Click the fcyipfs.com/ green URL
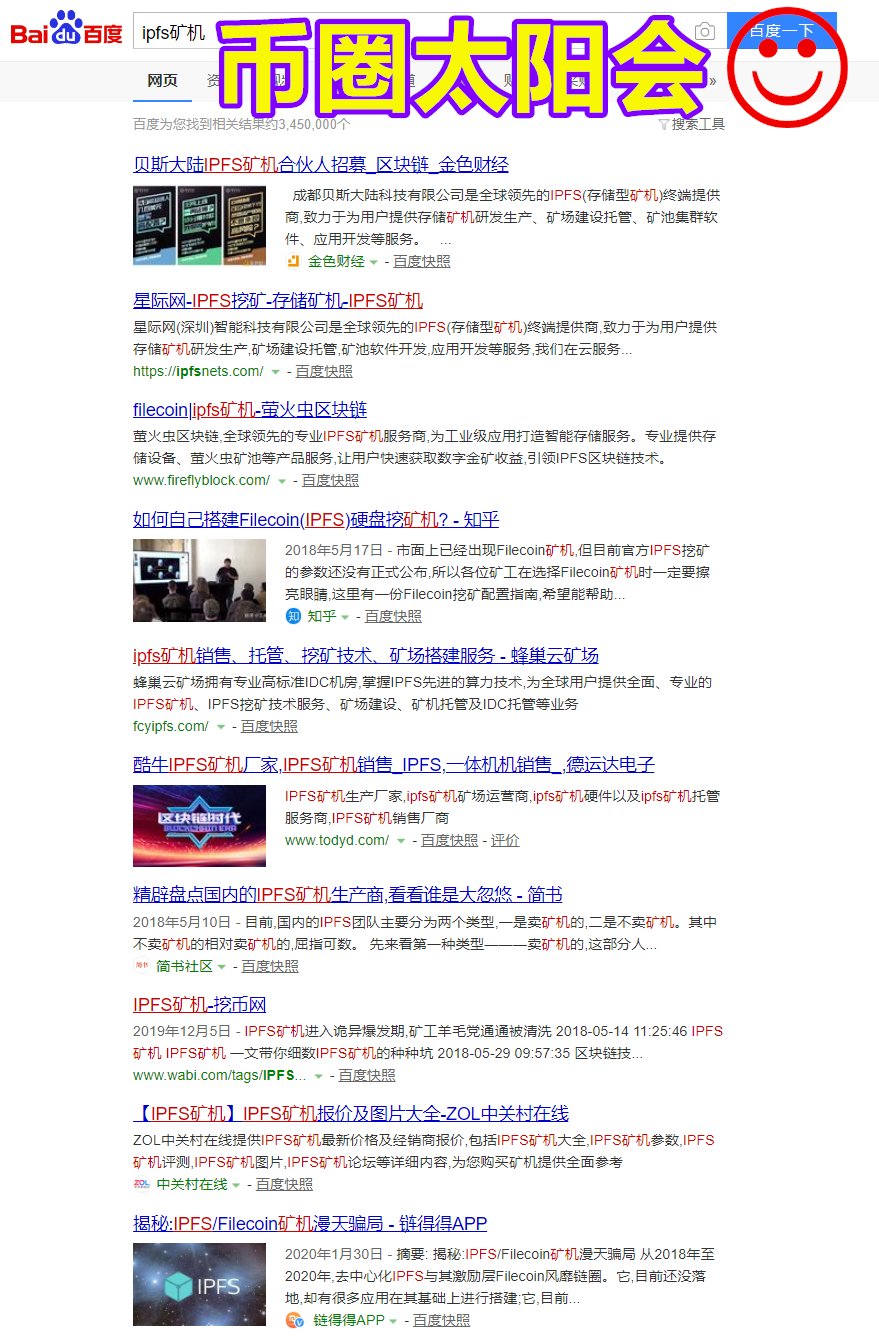Viewport: 879px width, 1341px height. coord(171,726)
